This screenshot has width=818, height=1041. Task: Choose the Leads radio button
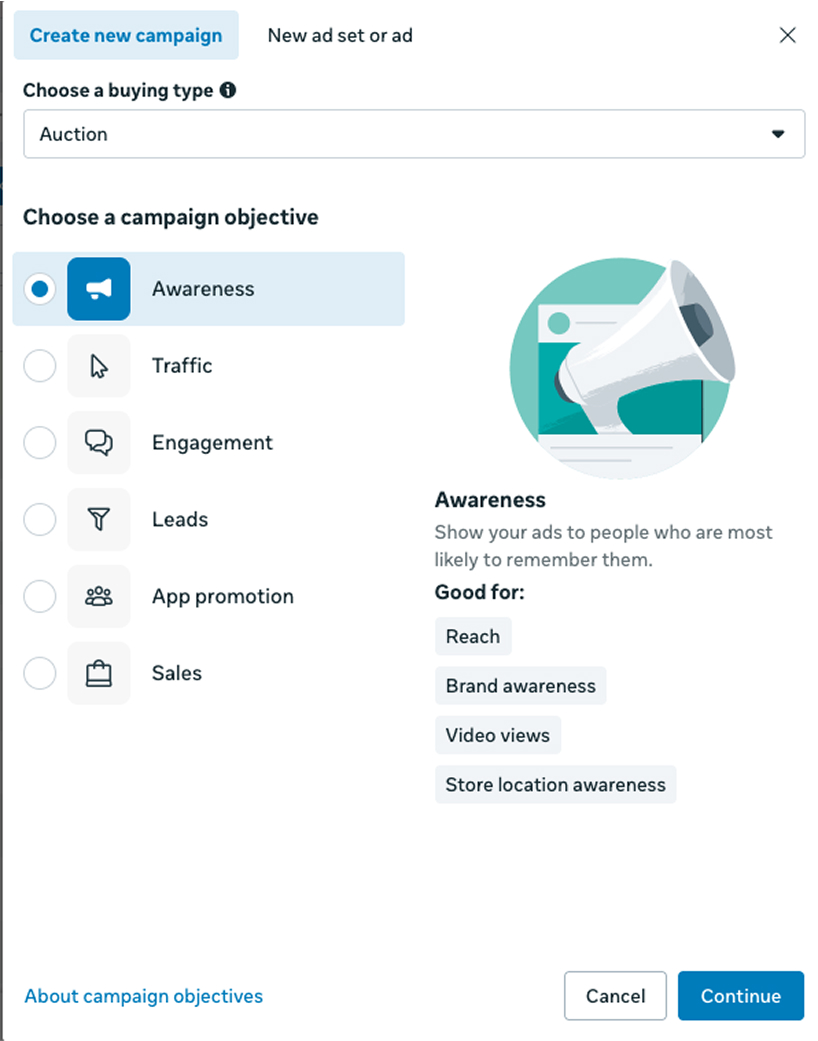click(x=40, y=519)
